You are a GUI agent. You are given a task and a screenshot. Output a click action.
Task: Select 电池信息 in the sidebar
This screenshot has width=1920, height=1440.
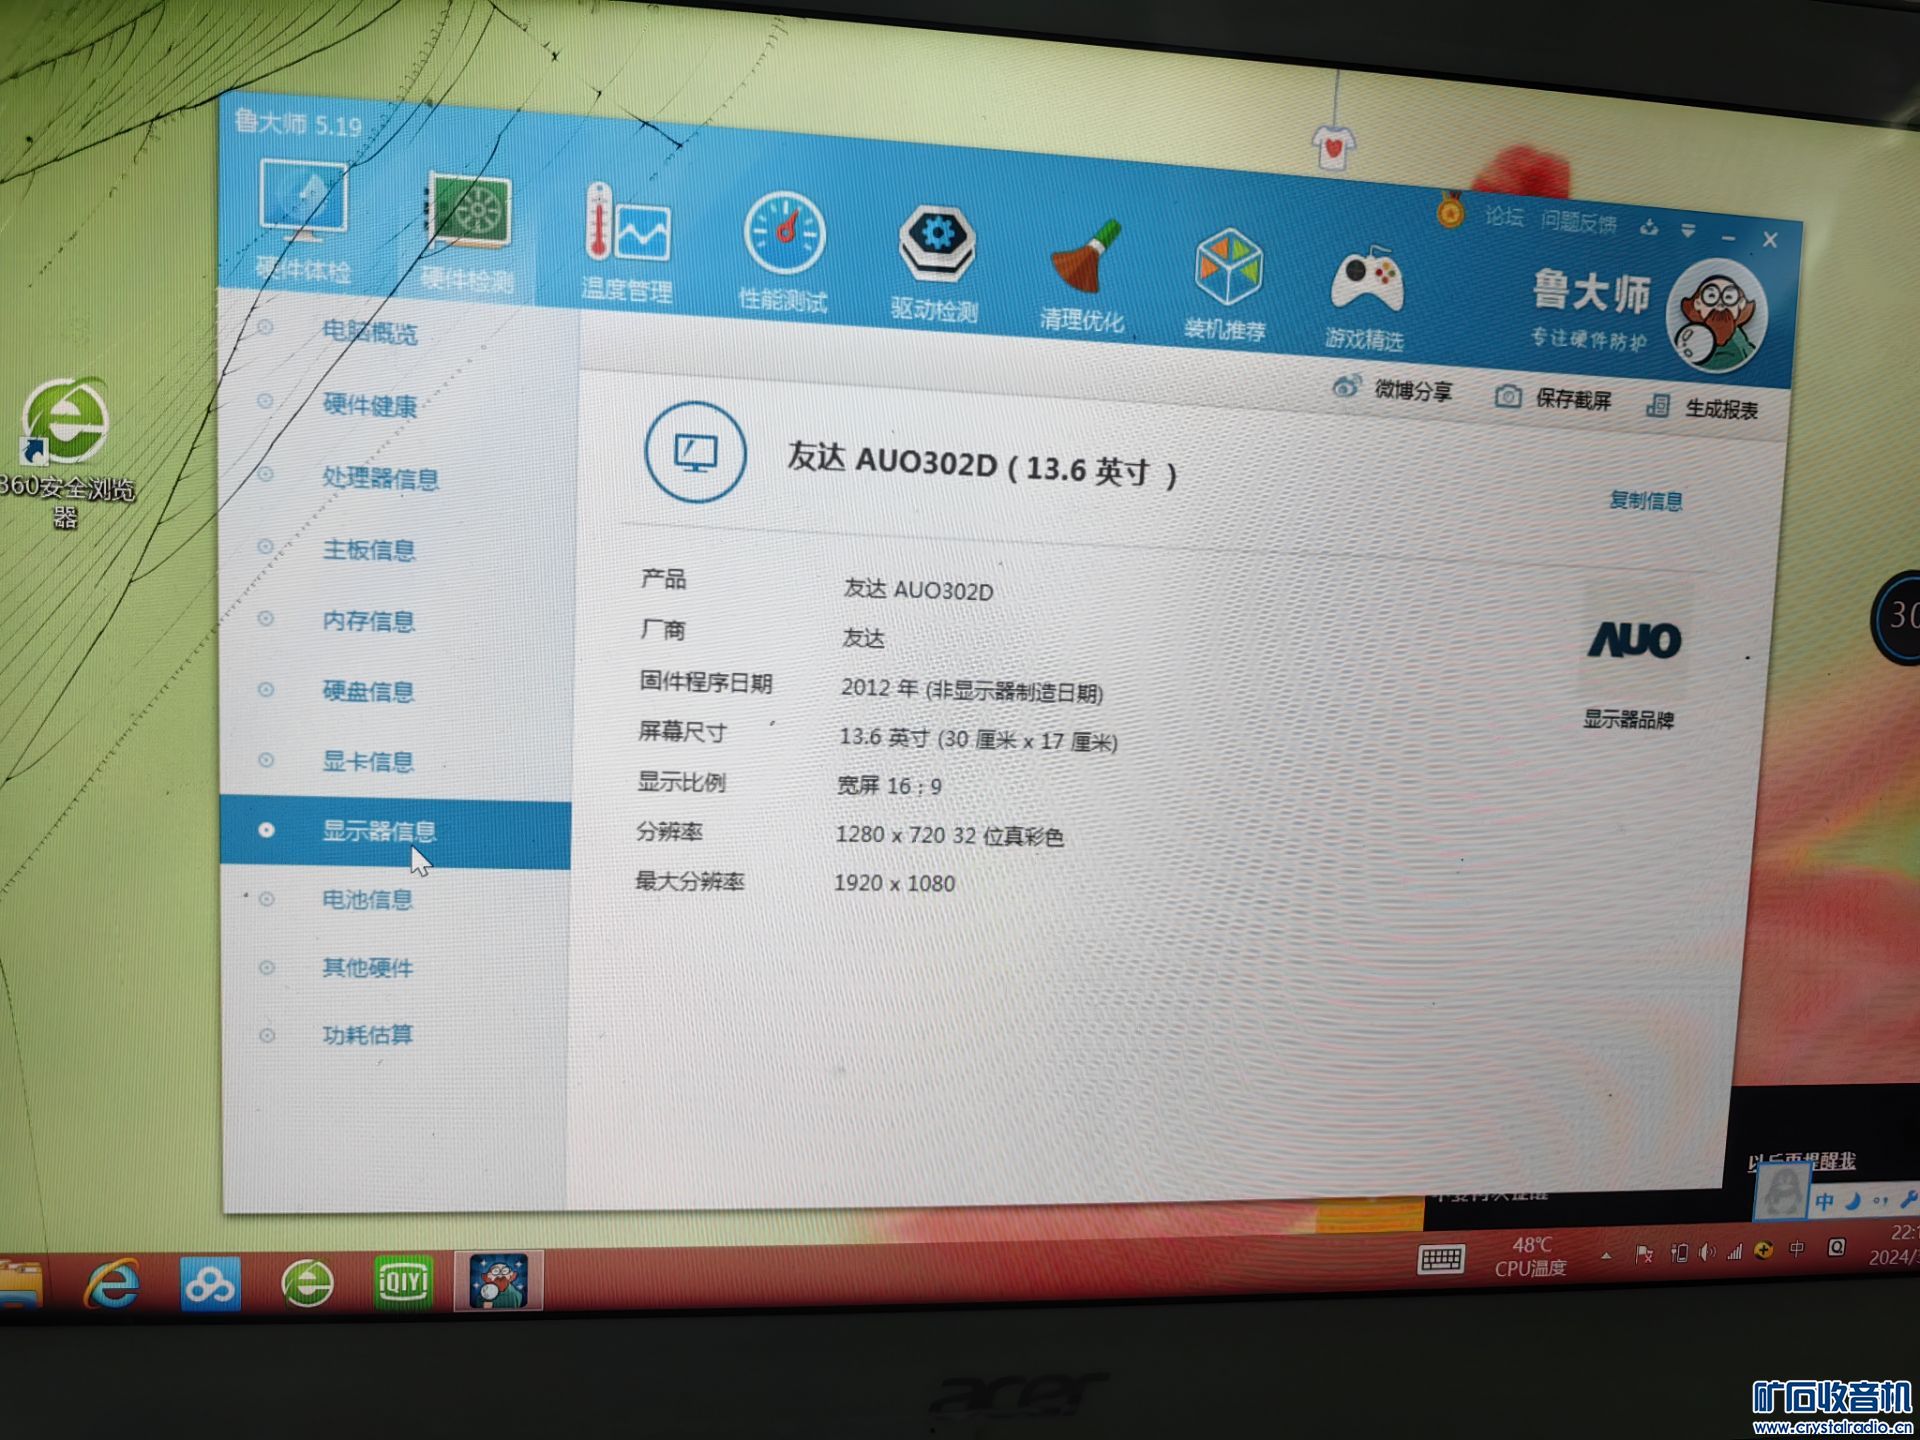[367, 899]
